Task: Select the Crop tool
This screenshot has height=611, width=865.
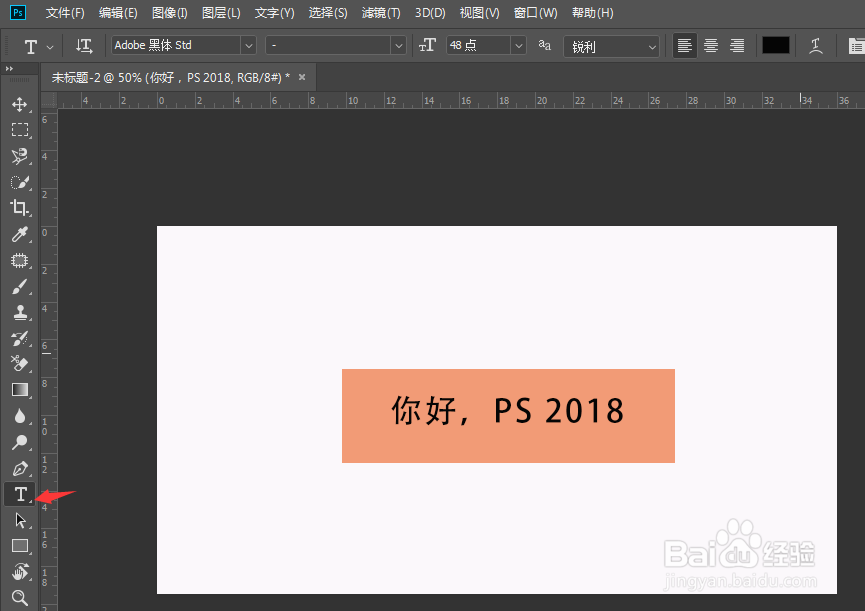Action: coord(20,208)
